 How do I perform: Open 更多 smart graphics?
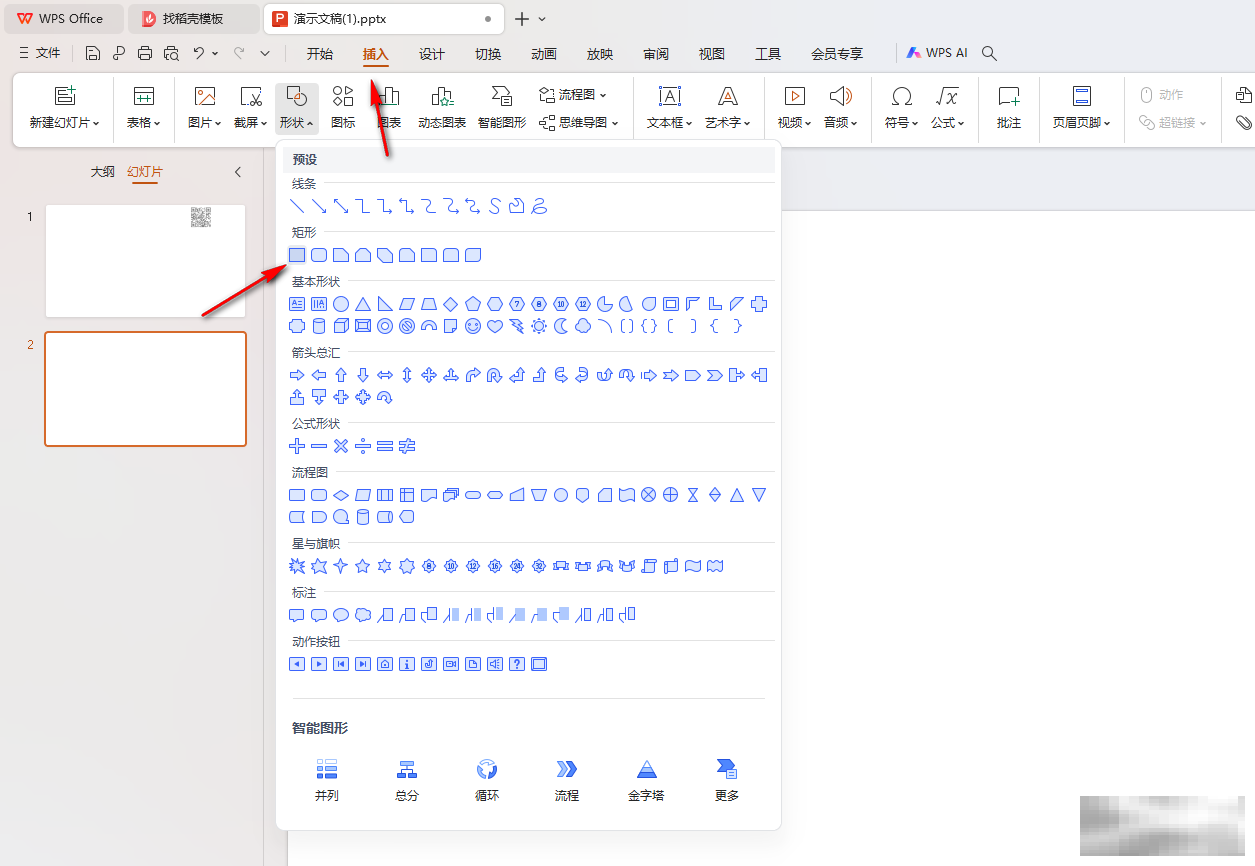[x=727, y=780]
